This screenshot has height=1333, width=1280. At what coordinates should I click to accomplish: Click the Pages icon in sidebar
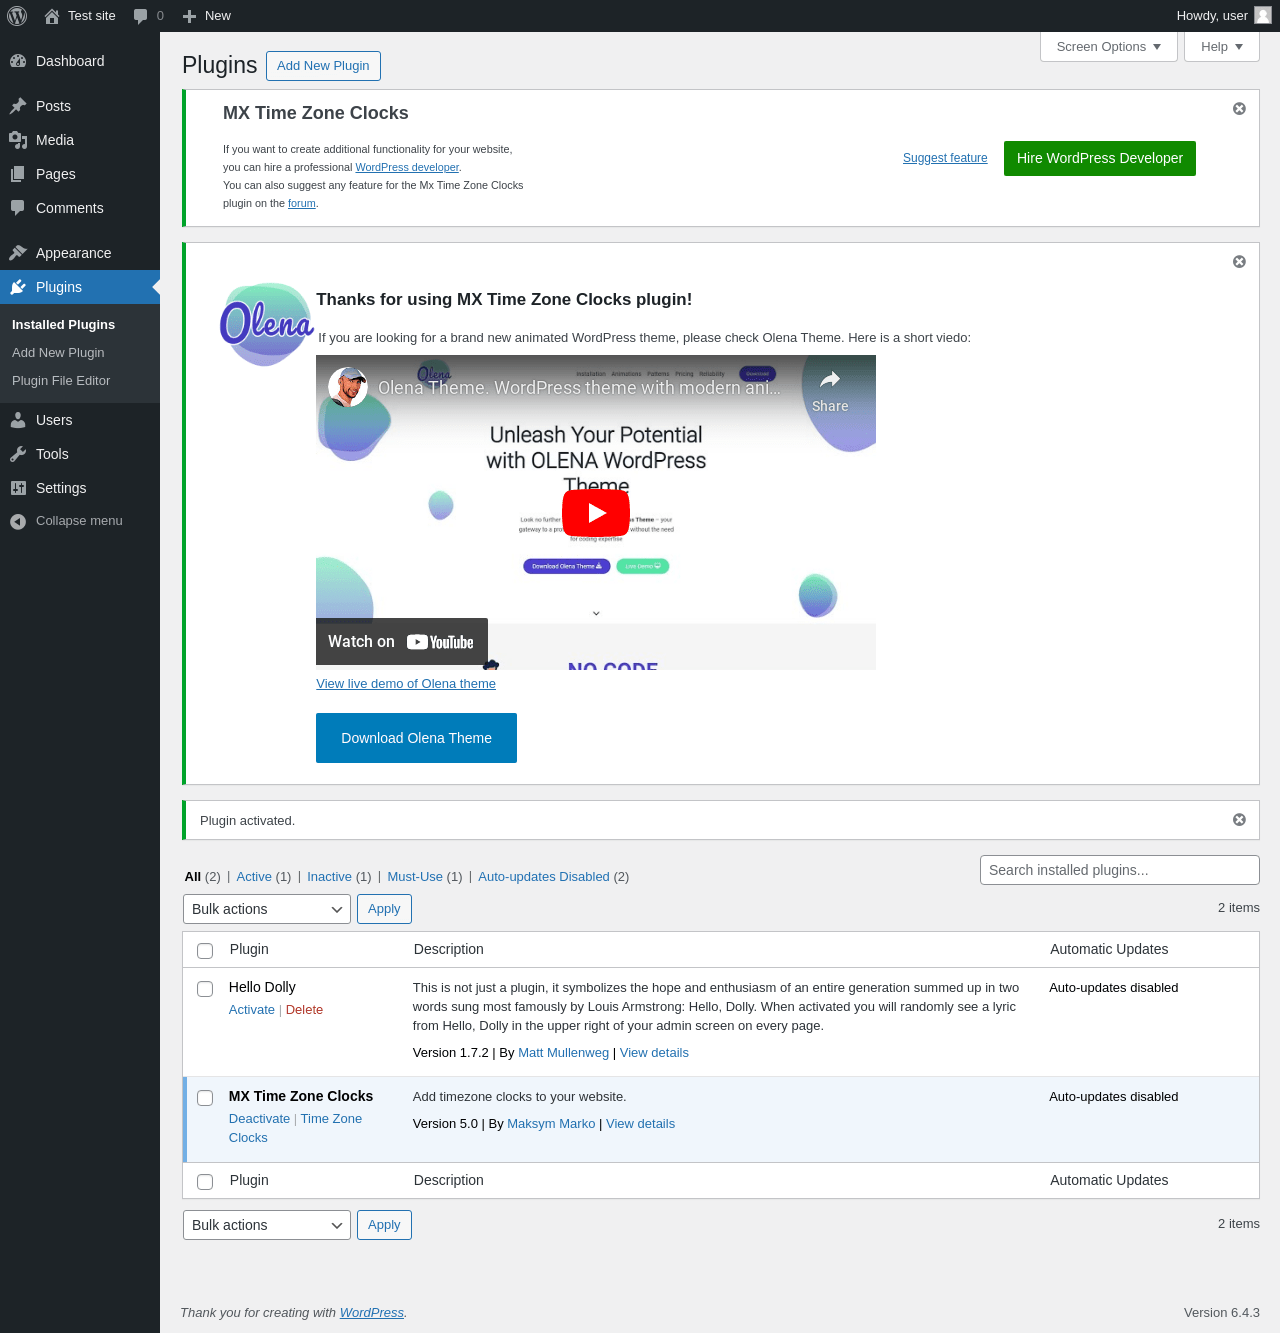[x=18, y=174]
